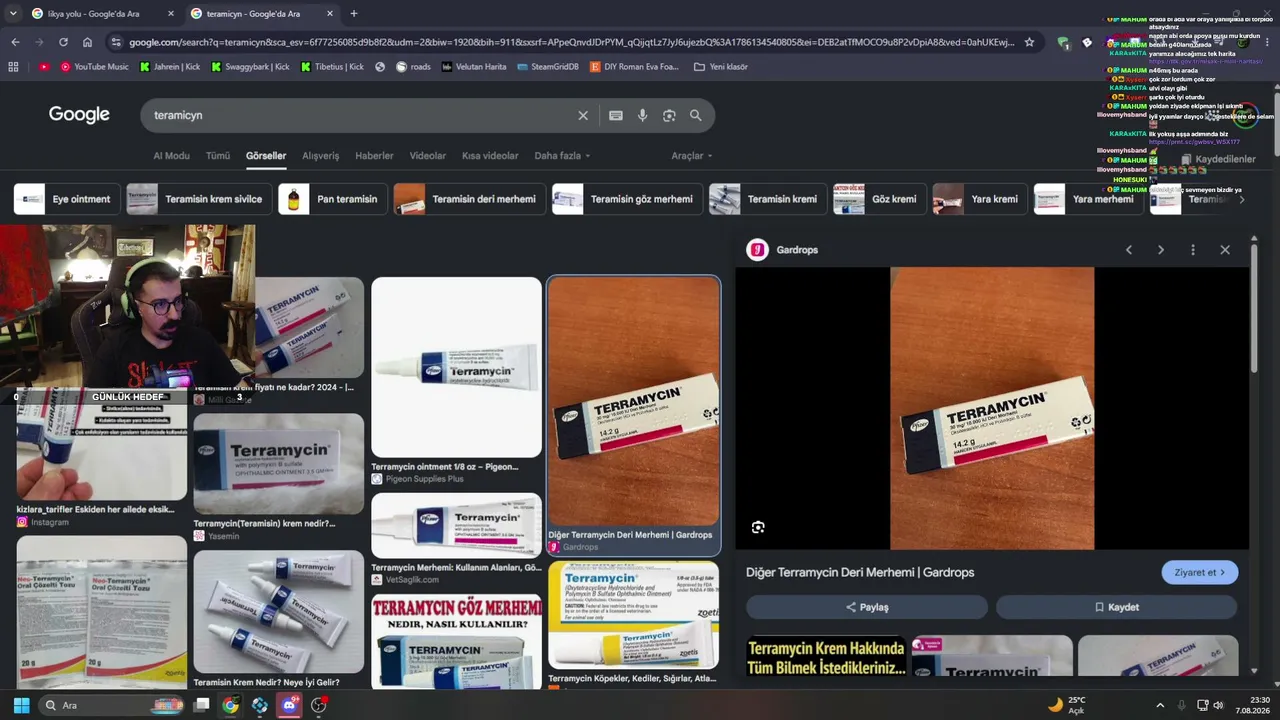
Task: Open more options menu in image preview
Action: (x=1193, y=250)
